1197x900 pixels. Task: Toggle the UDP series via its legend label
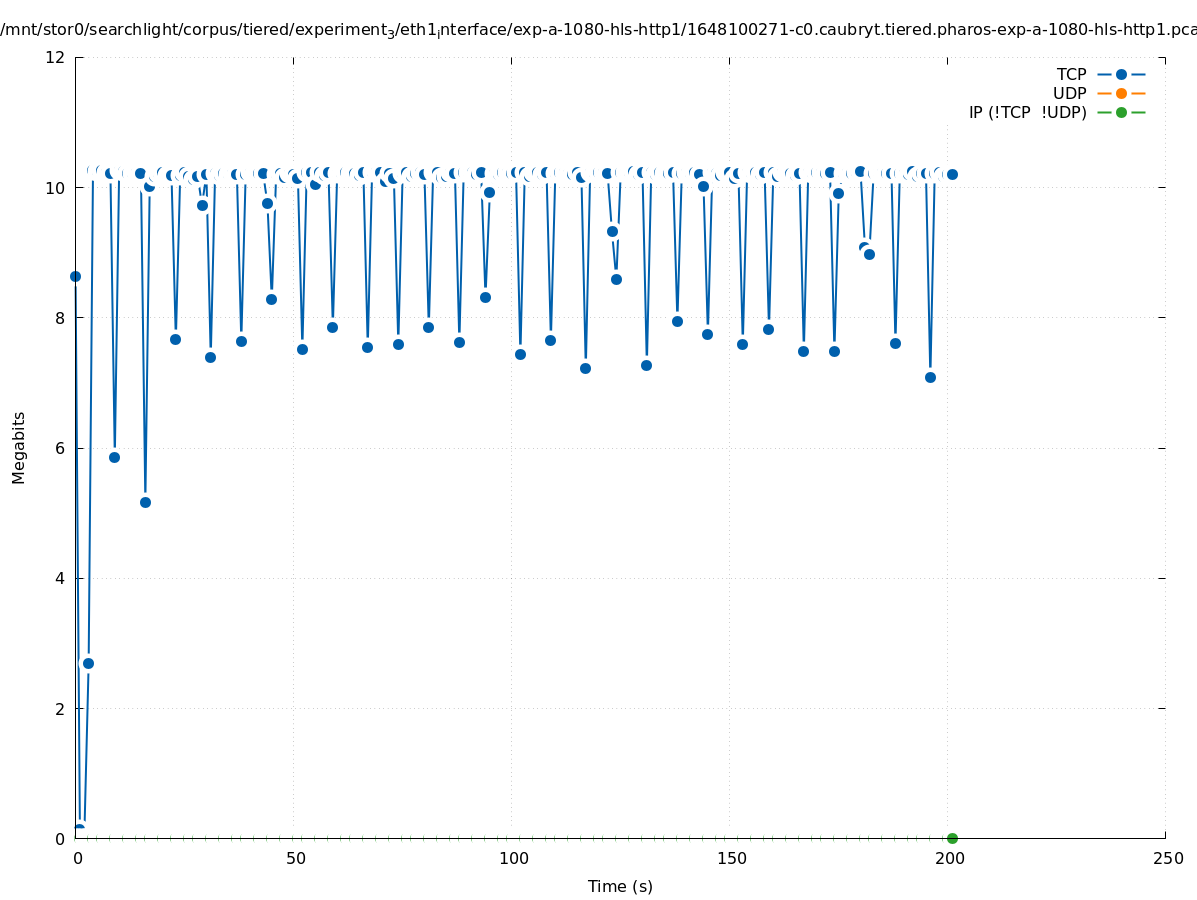pos(1069,93)
